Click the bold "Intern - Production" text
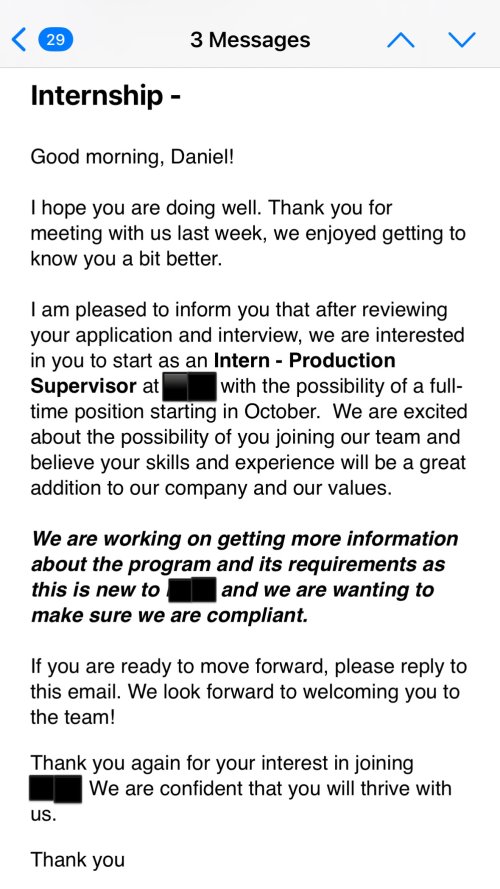The width and height of the screenshot is (500, 889). (304, 361)
